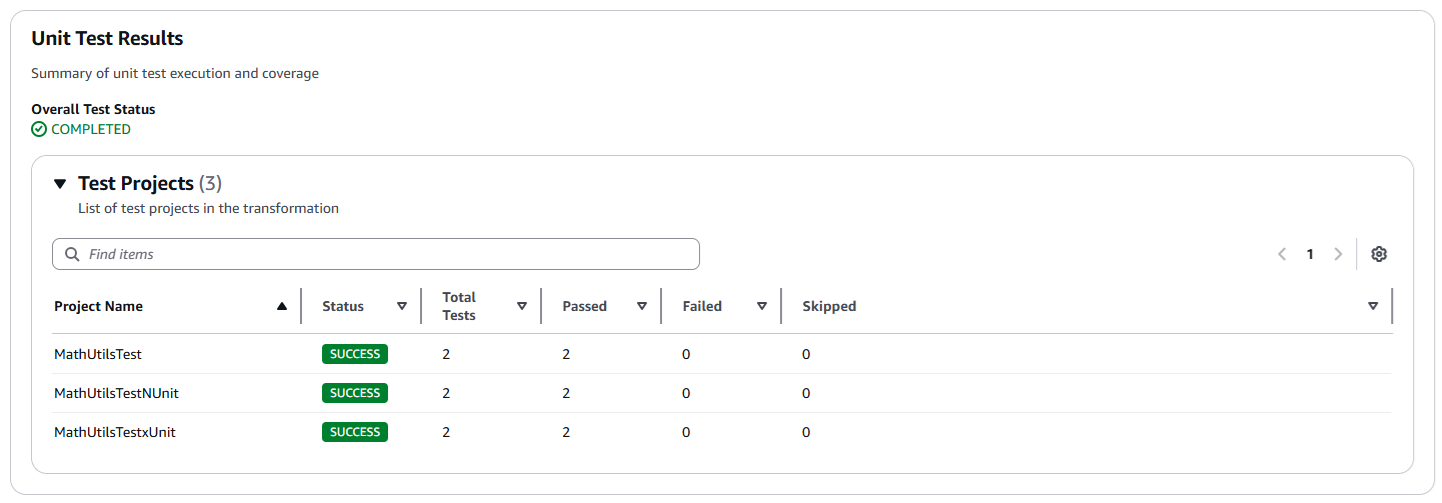Collapse the Test Projects section
1442x503 pixels.
pyautogui.click(x=60, y=184)
